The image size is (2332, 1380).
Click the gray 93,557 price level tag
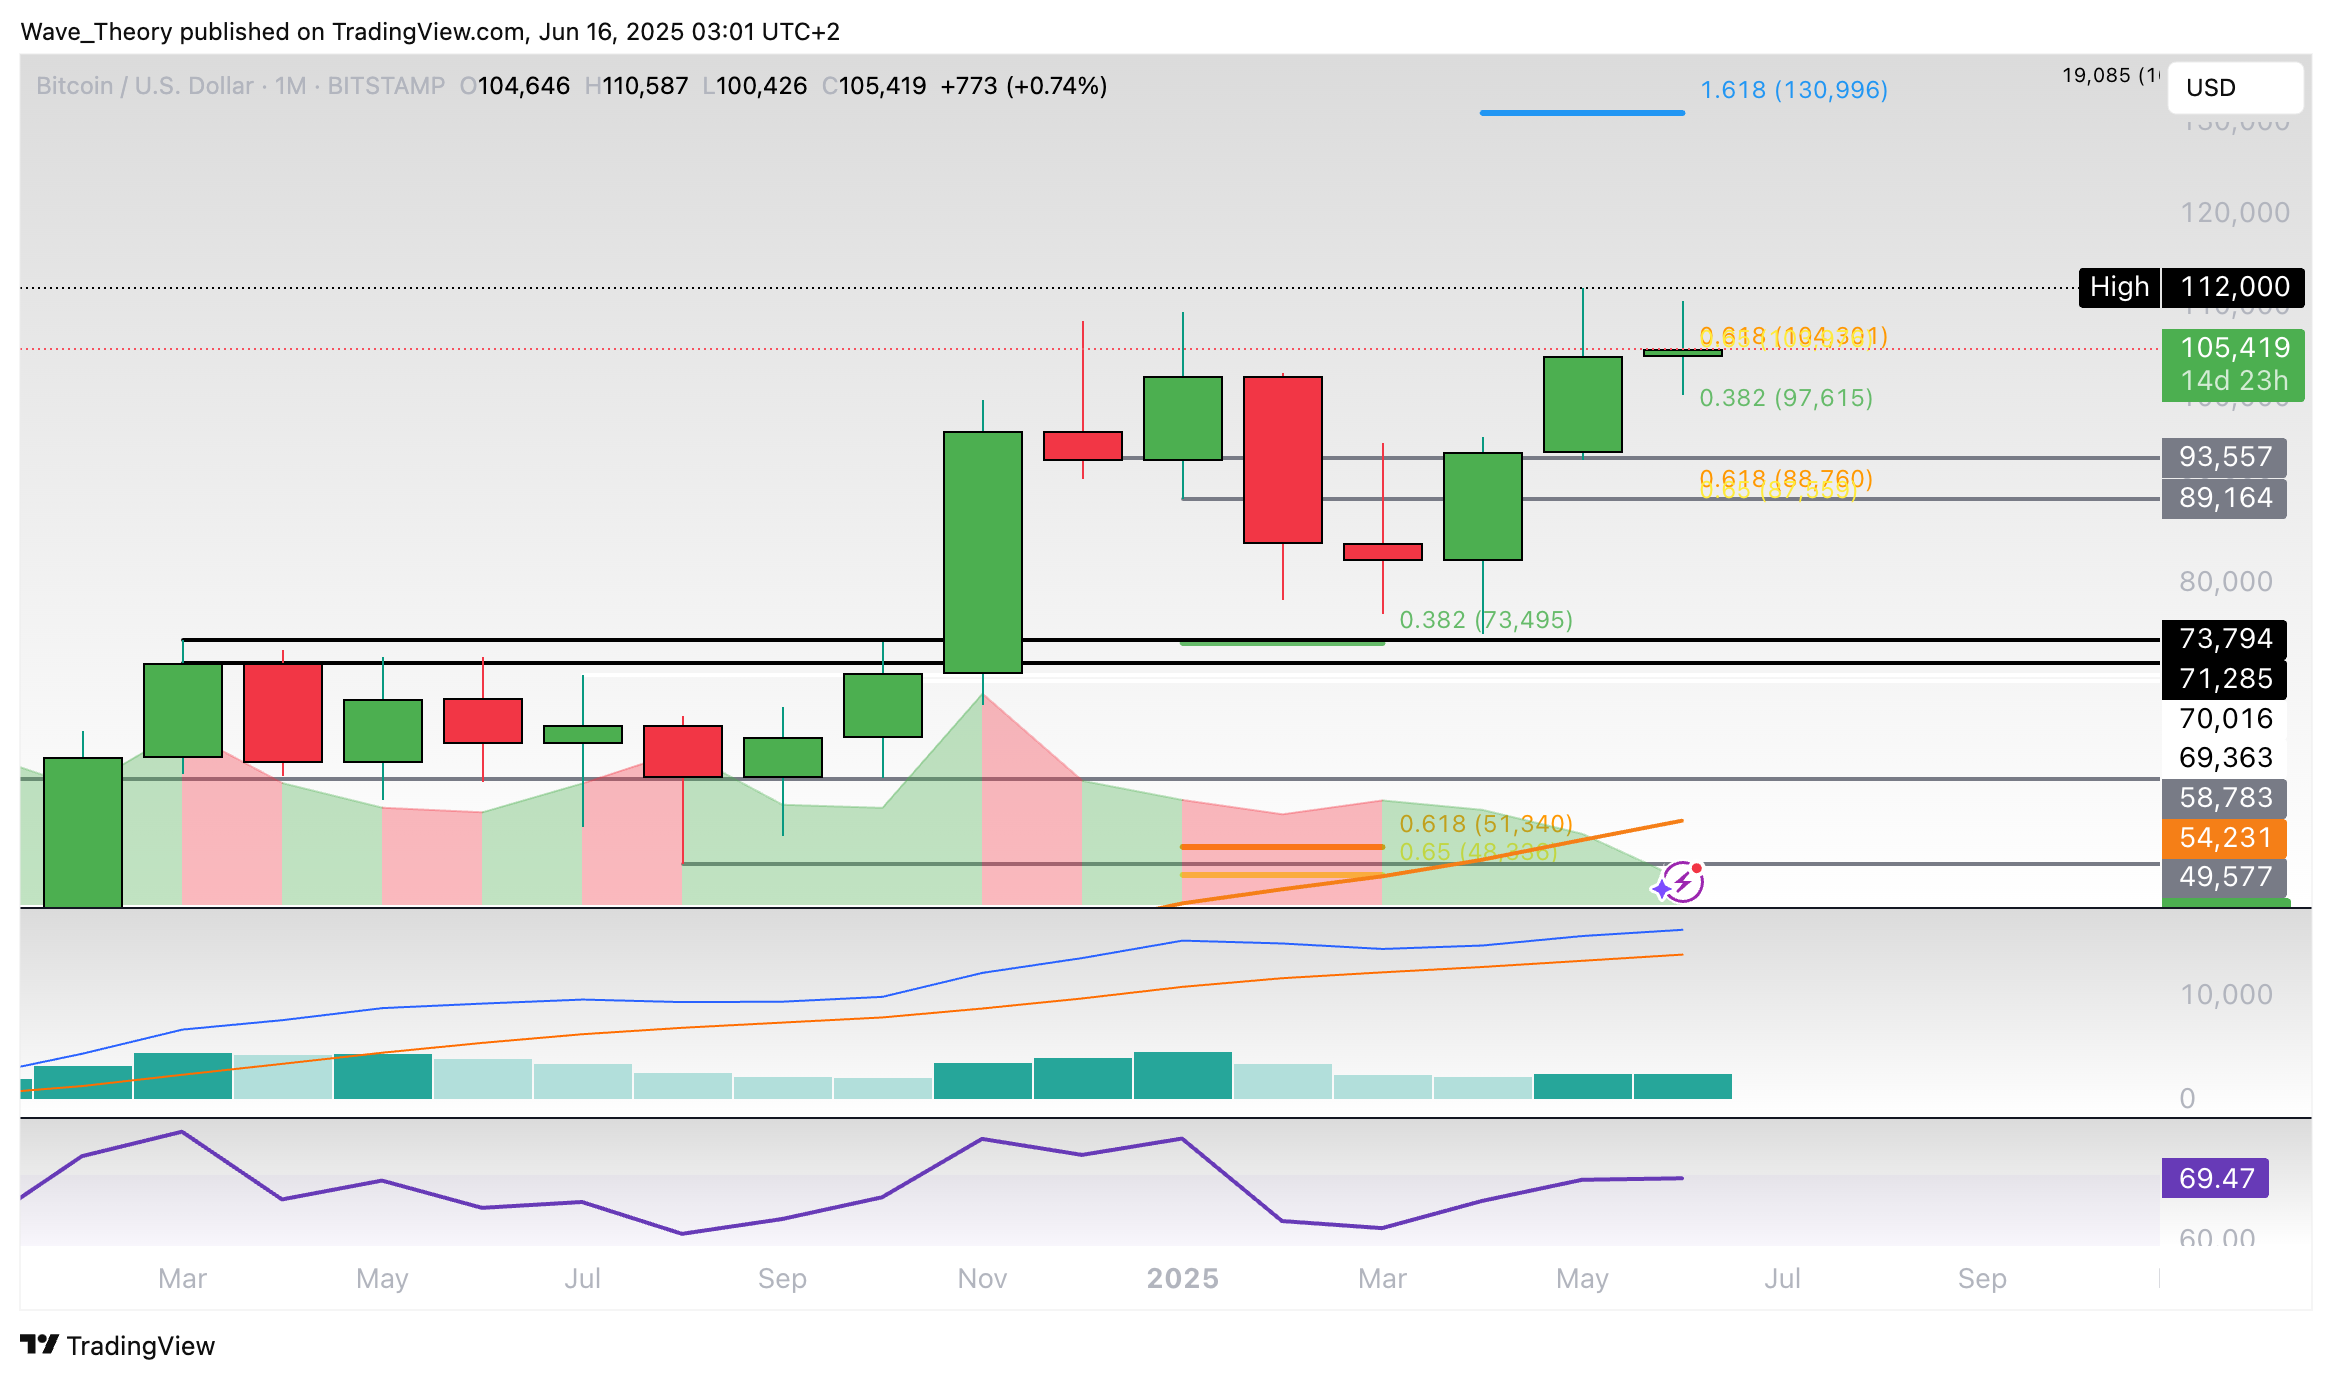(x=2224, y=457)
